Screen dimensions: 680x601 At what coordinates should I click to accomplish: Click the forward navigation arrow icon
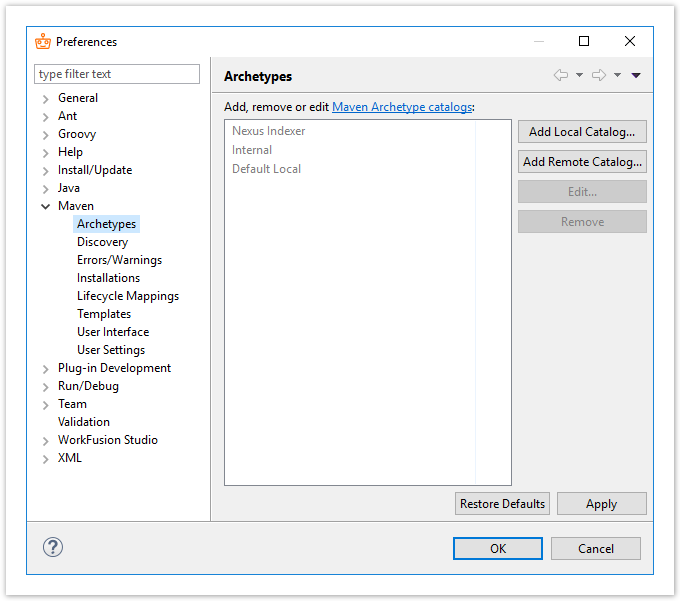[x=599, y=75]
